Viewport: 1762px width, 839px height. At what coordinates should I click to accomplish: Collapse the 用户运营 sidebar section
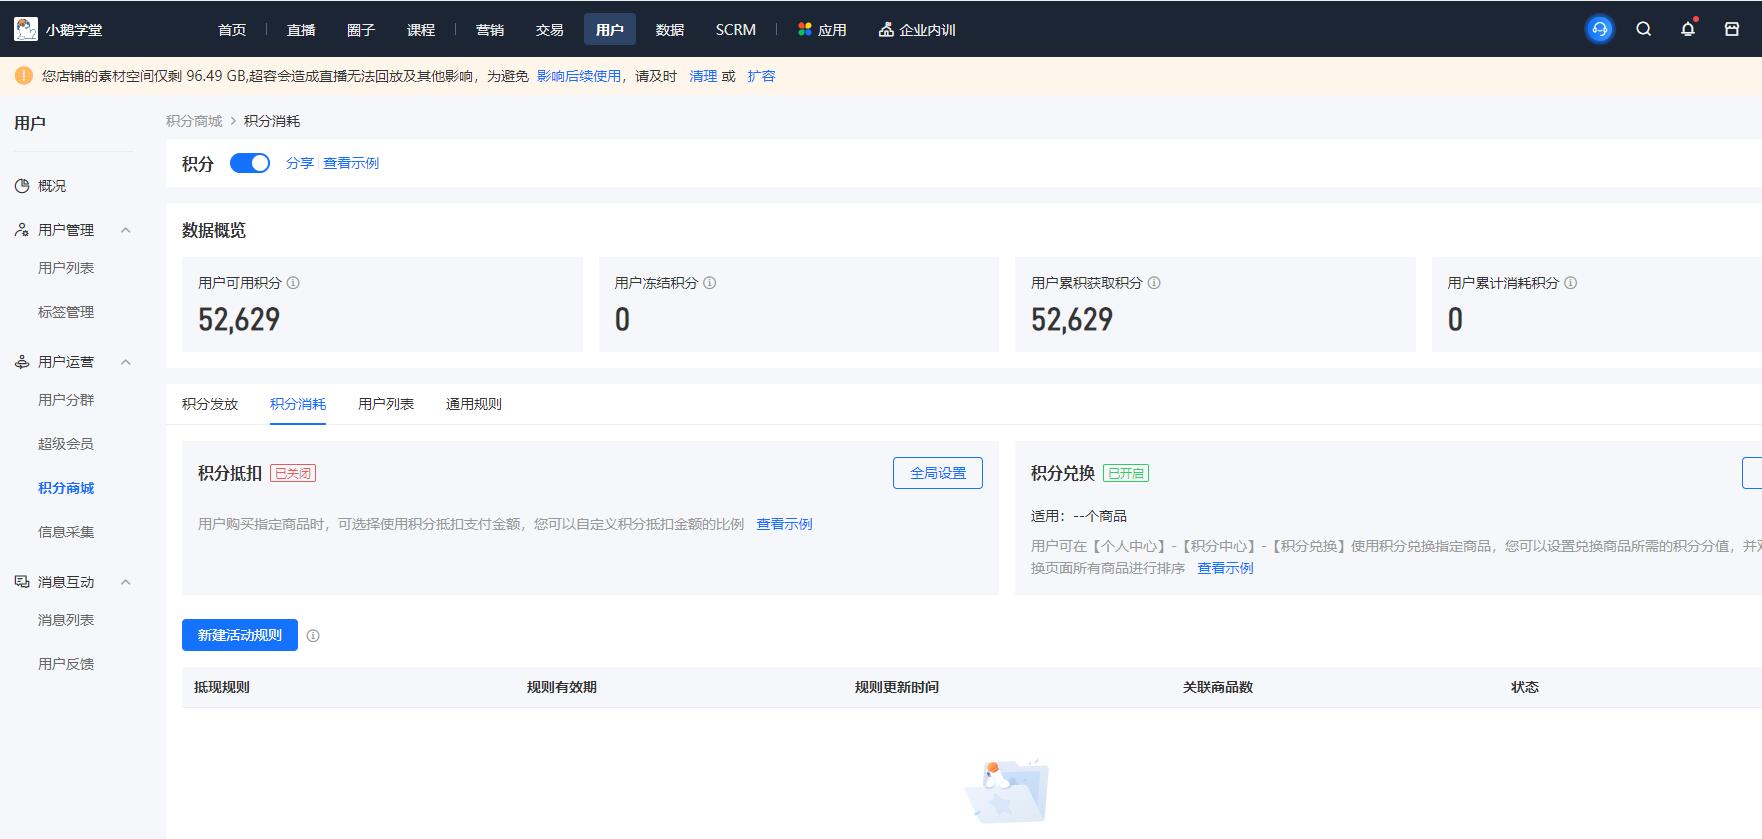[x=126, y=362]
